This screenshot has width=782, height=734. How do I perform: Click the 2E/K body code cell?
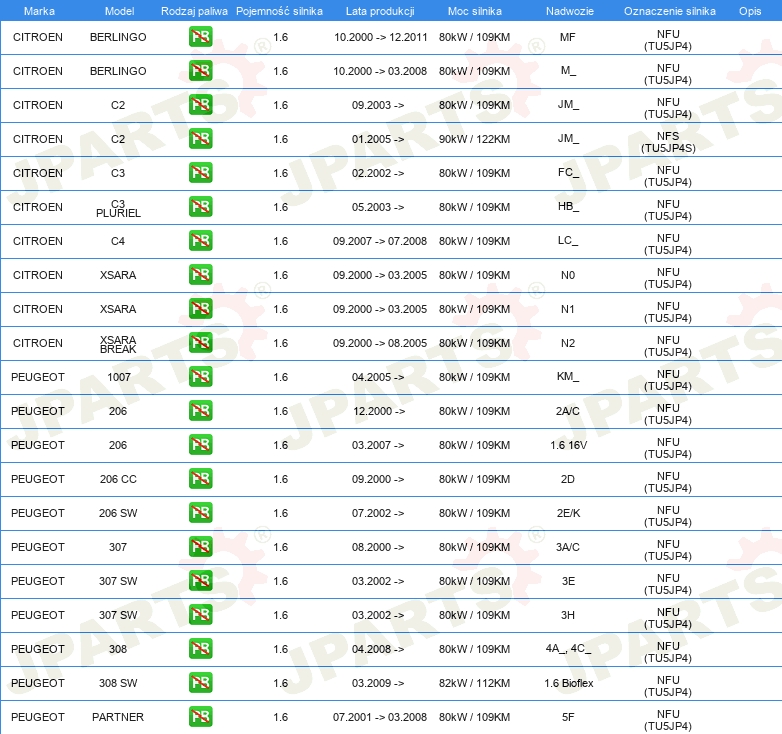(x=569, y=513)
